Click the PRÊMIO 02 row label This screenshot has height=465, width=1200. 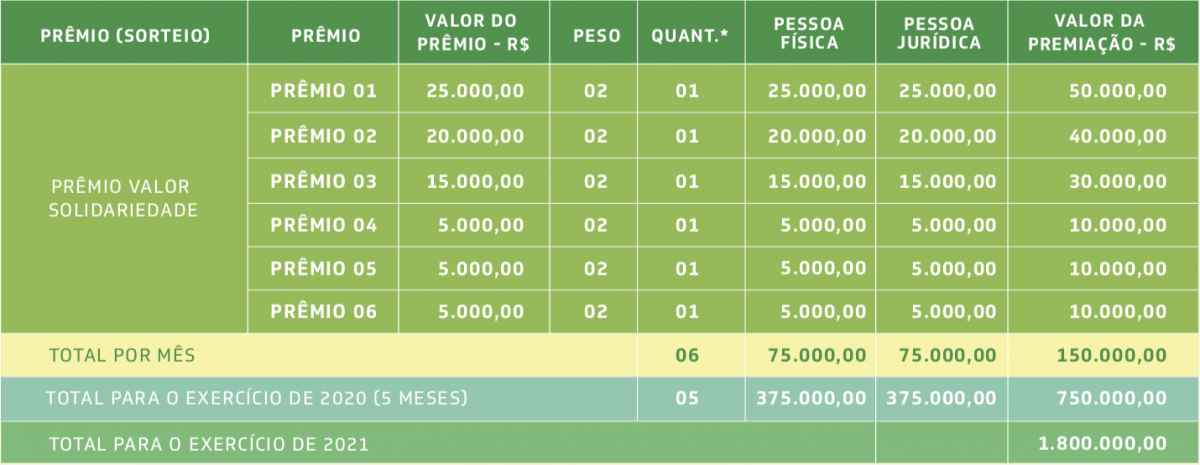324,137
